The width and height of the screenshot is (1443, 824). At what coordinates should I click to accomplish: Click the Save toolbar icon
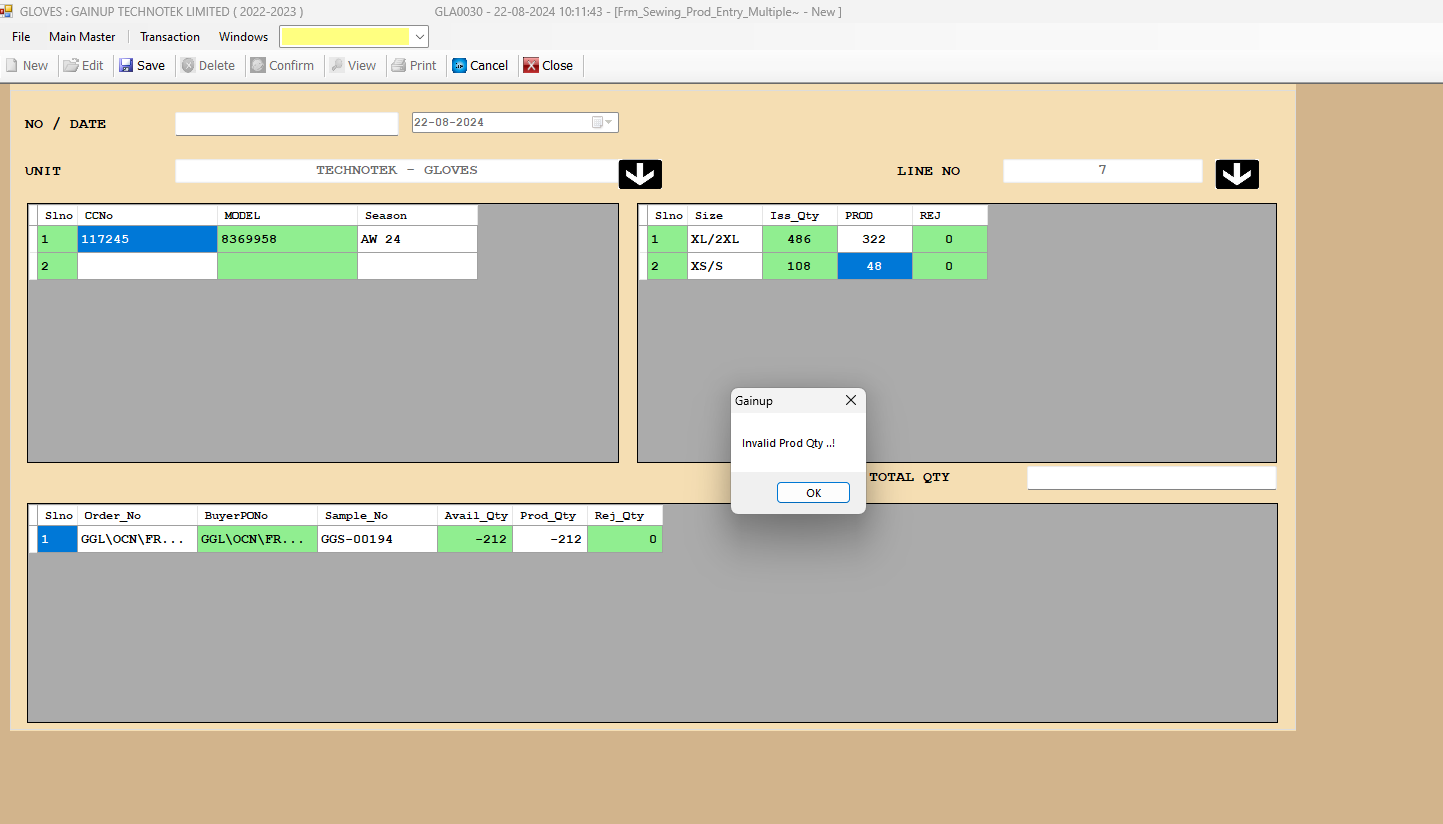[126, 66]
